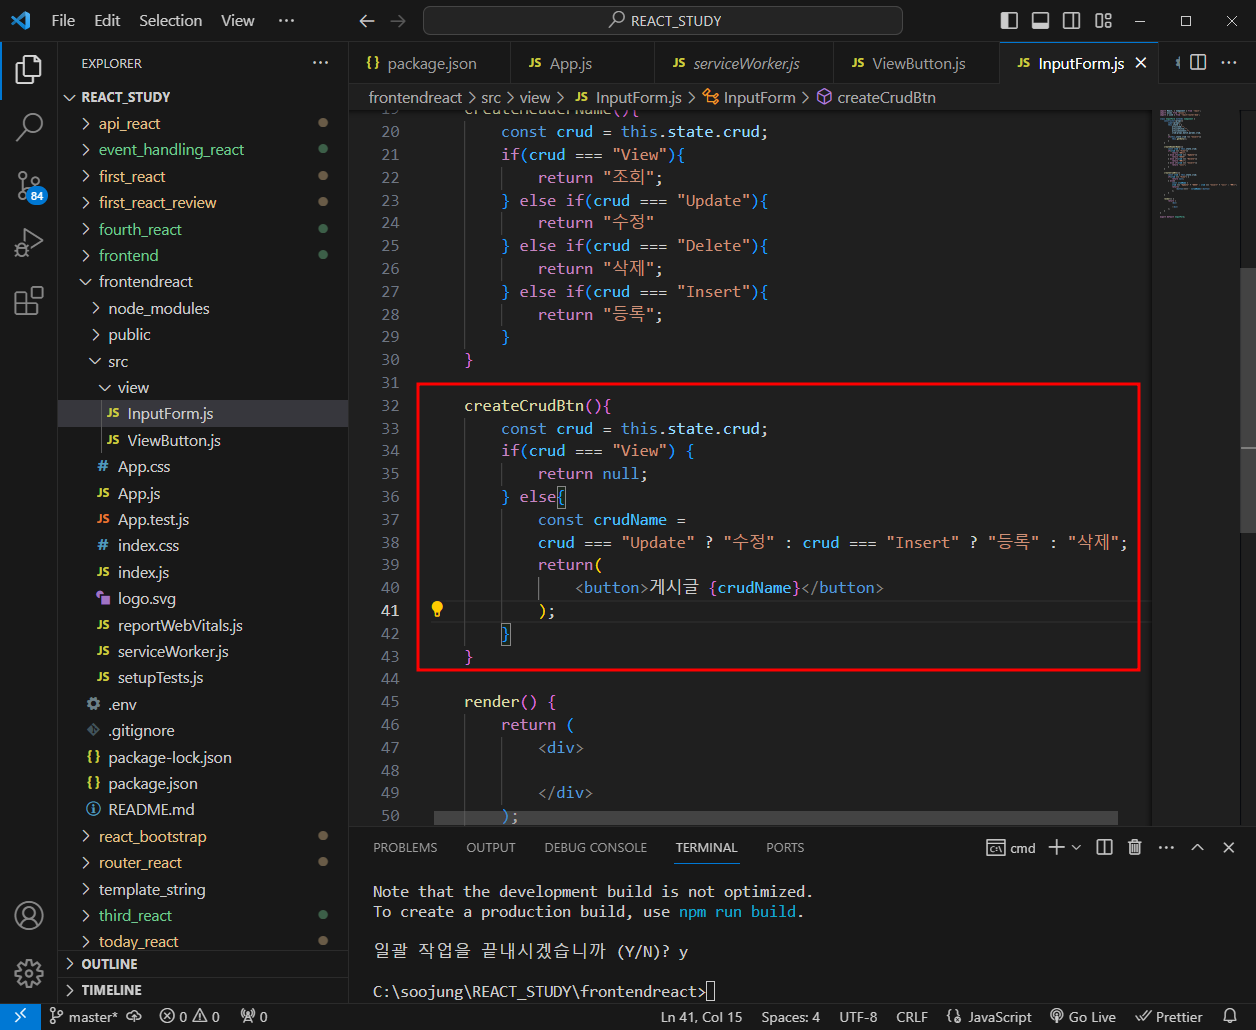Click Ln 41, Col 15 position indicator
The width and height of the screenshot is (1256, 1030).
click(x=701, y=1016)
